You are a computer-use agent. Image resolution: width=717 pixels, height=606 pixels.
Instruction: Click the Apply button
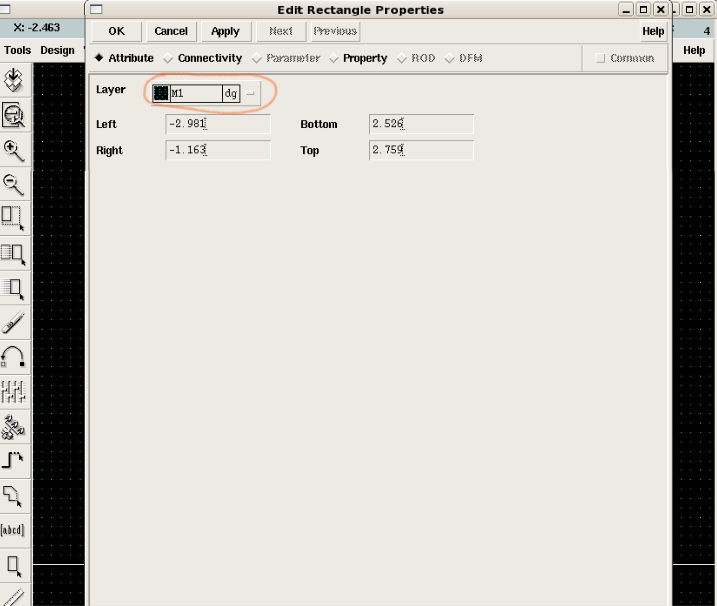[x=225, y=31]
